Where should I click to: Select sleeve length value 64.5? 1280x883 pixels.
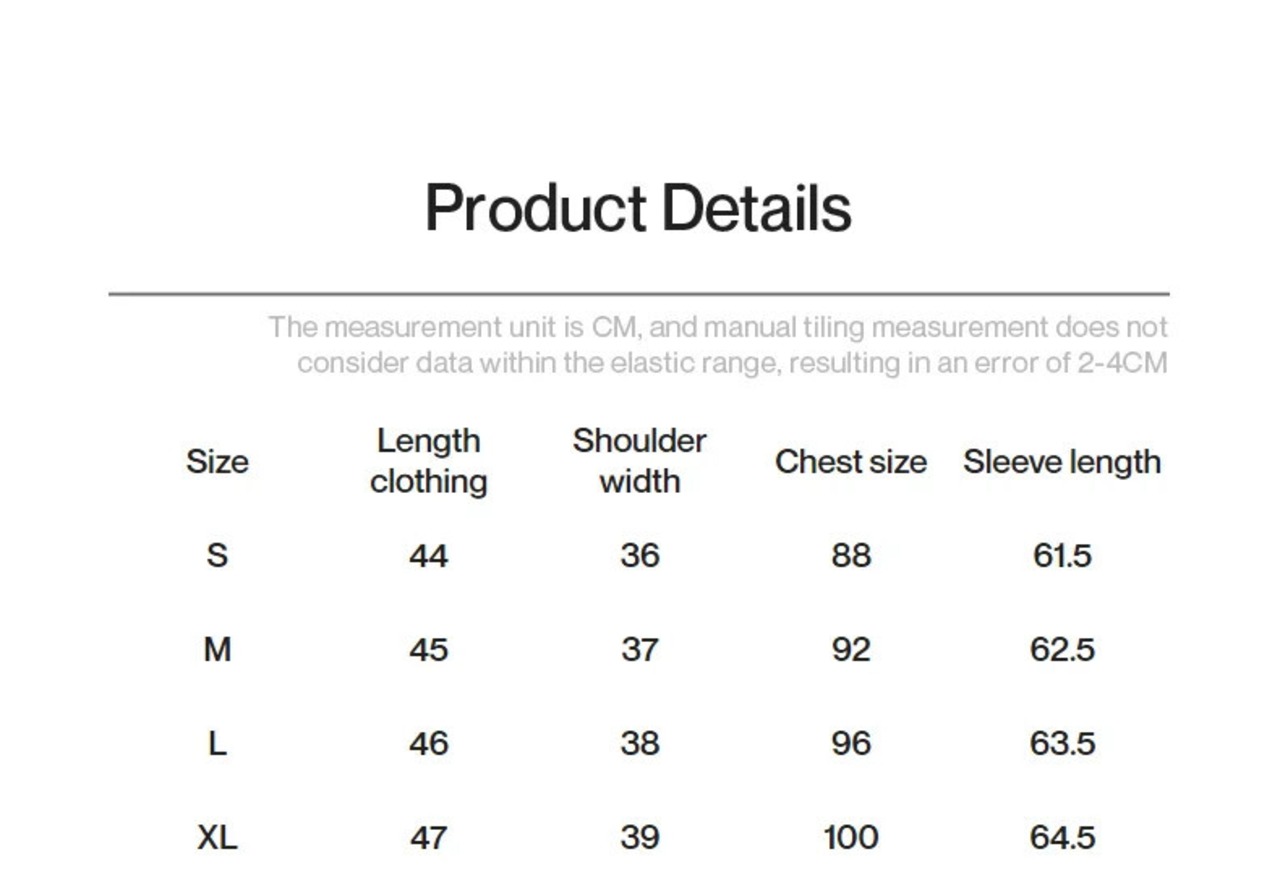pos(1062,838)
